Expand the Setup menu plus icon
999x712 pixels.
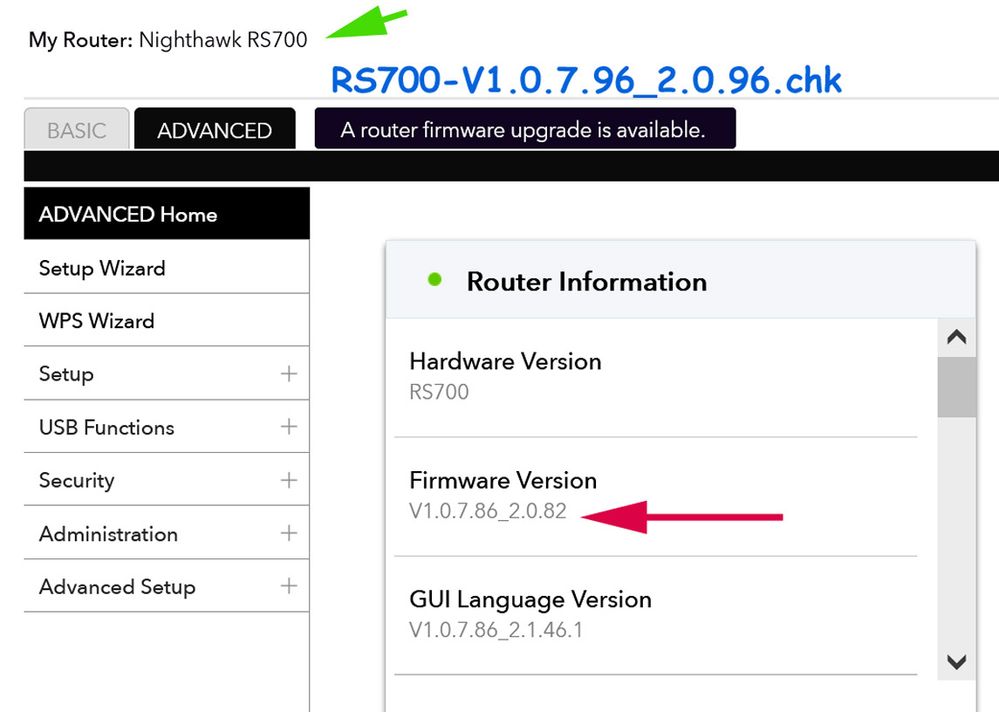coord(289,374)
